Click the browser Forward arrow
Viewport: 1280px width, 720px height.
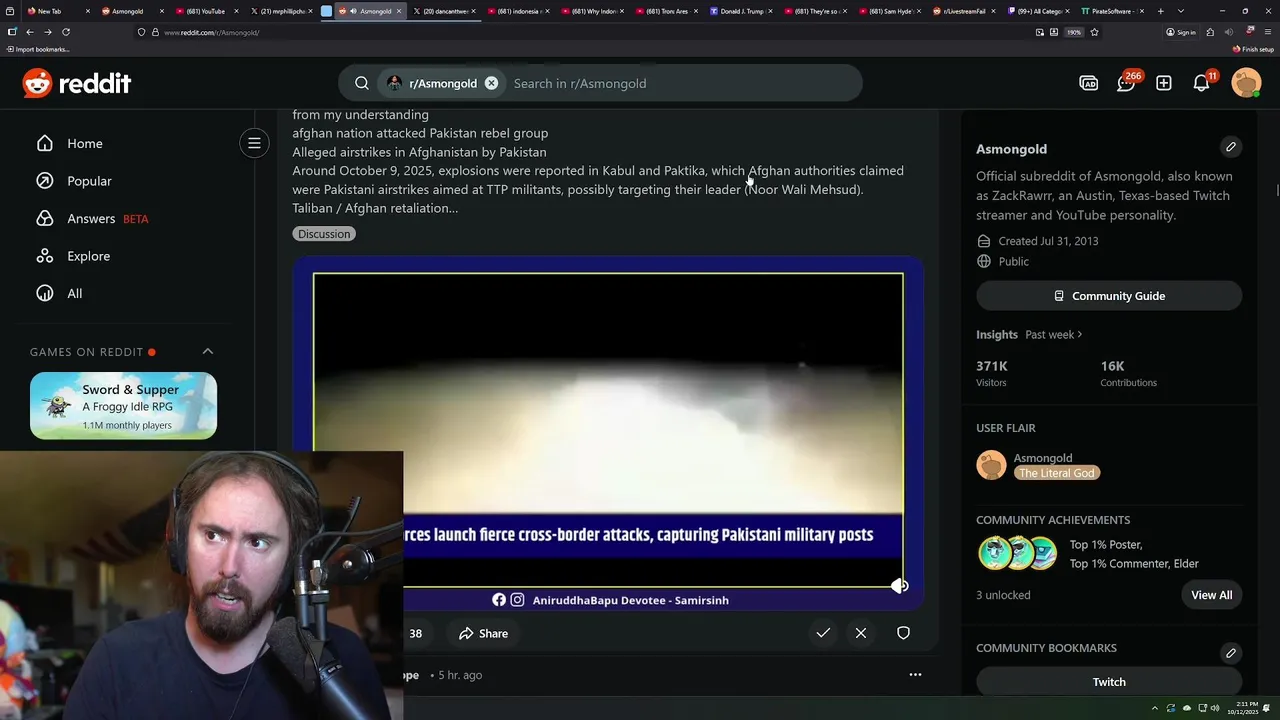(x=47, y=32)
